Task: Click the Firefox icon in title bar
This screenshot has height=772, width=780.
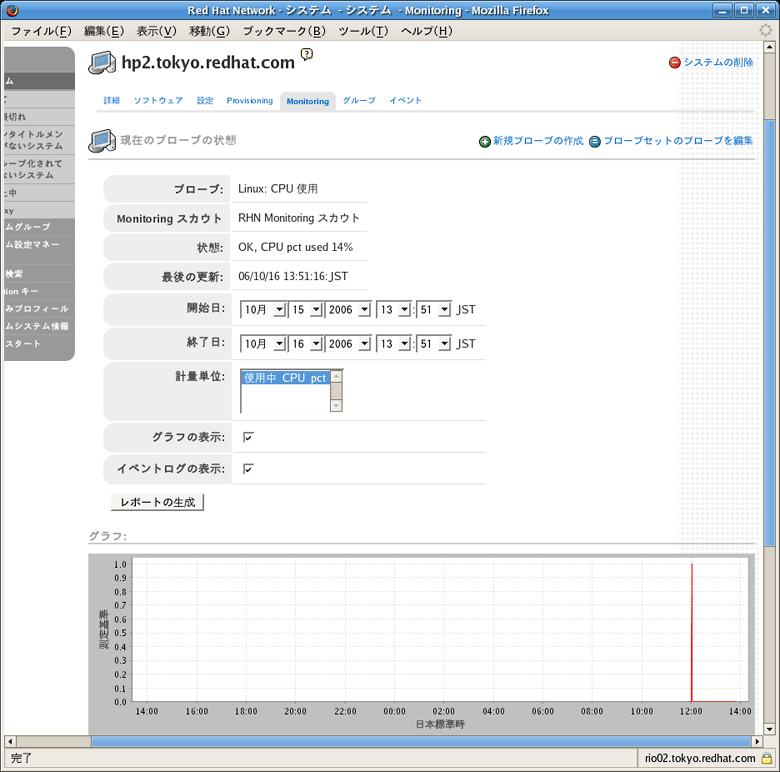Action: 12,10
